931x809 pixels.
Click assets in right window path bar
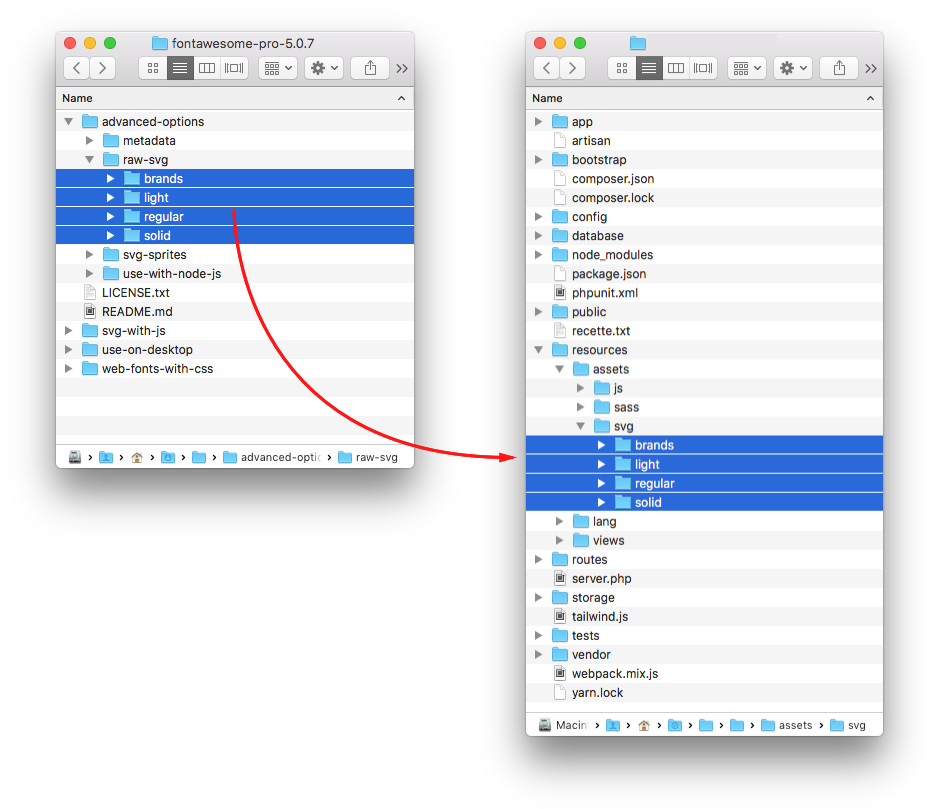(x=787, y=725)
